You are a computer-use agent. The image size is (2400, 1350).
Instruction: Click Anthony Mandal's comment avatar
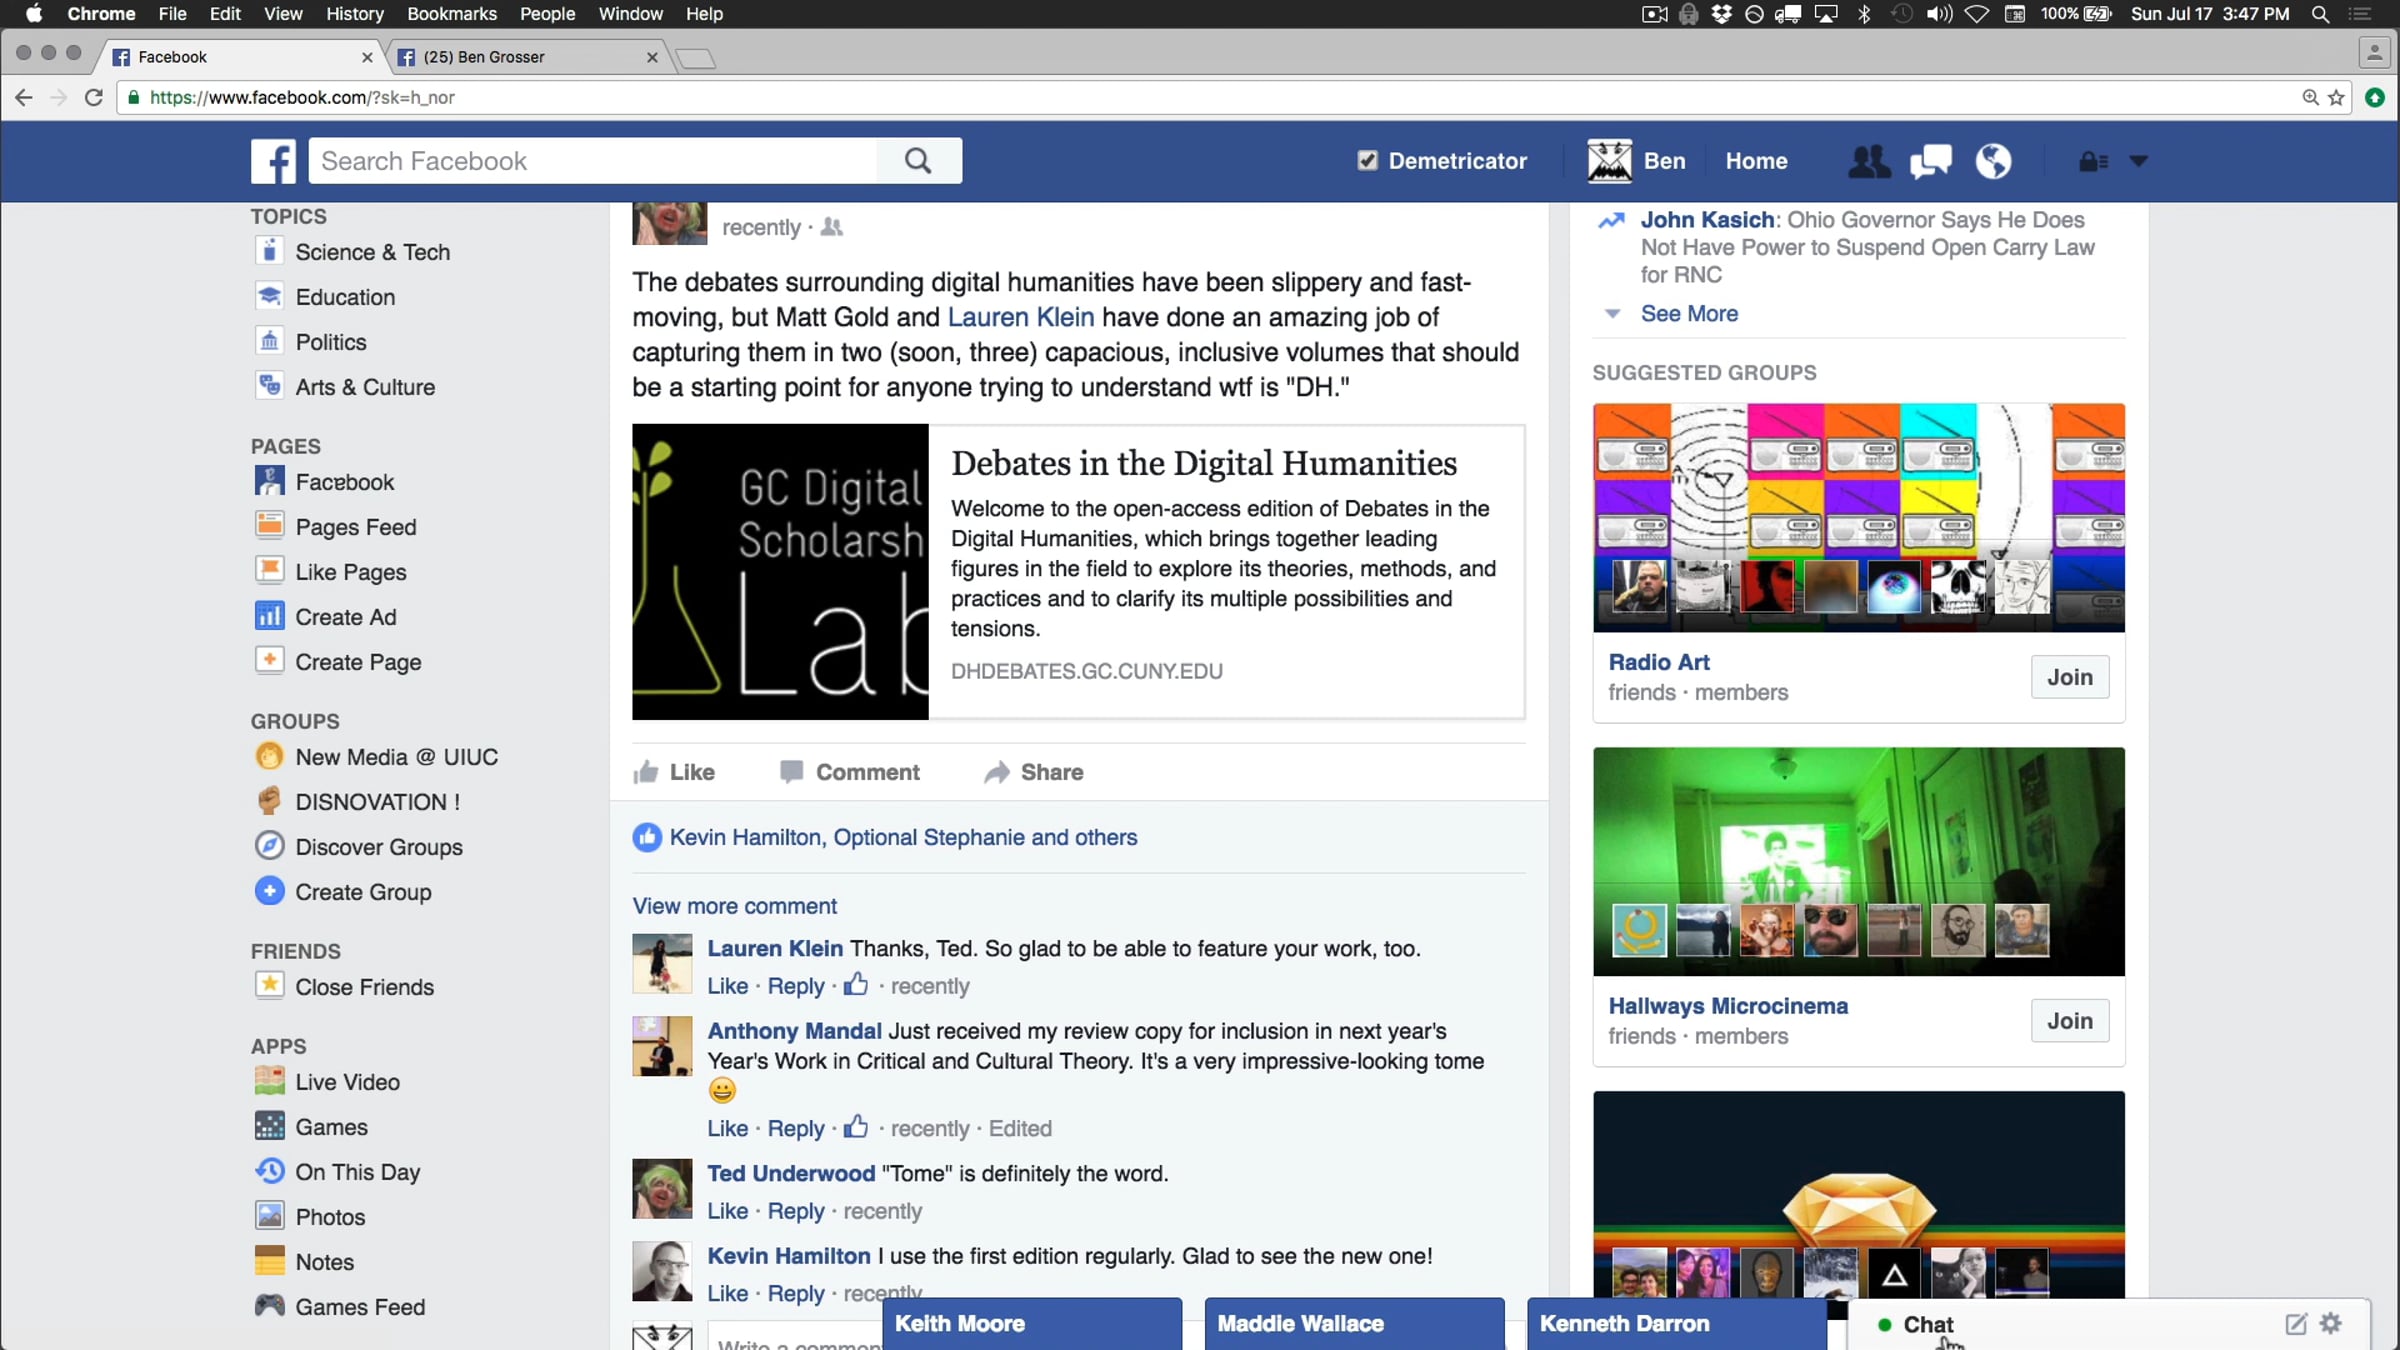click(x=662, y=1046)
